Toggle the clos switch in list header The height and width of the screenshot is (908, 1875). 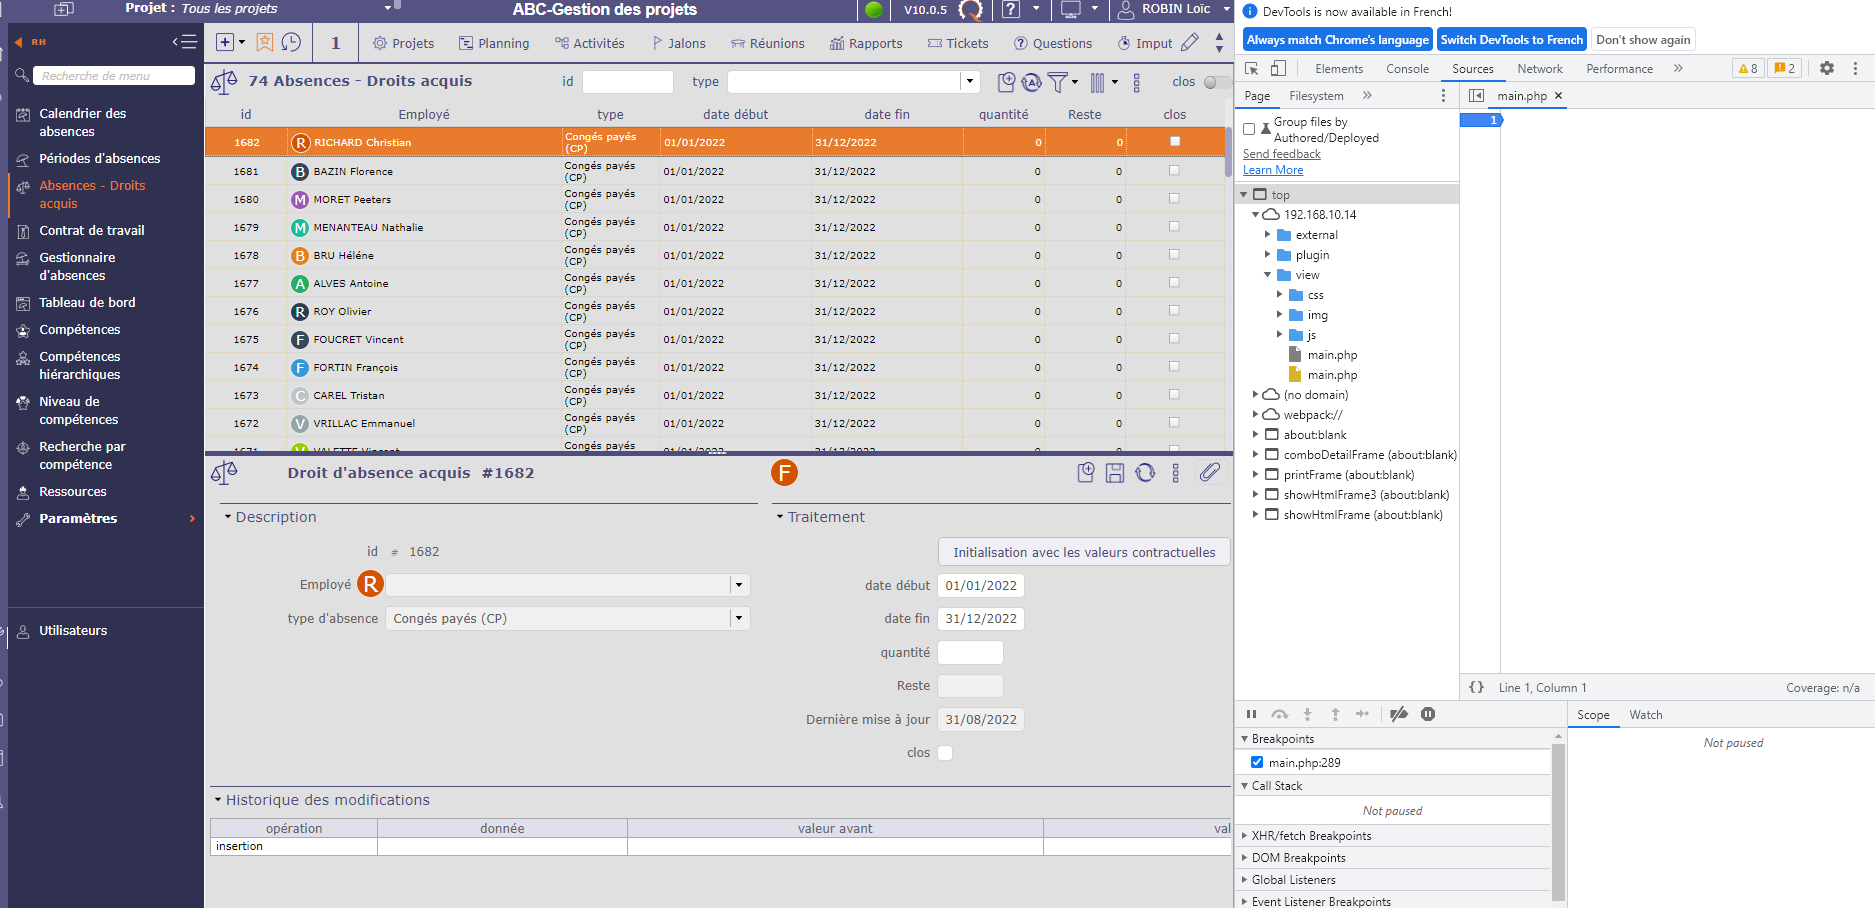(x=1216, y=82)
